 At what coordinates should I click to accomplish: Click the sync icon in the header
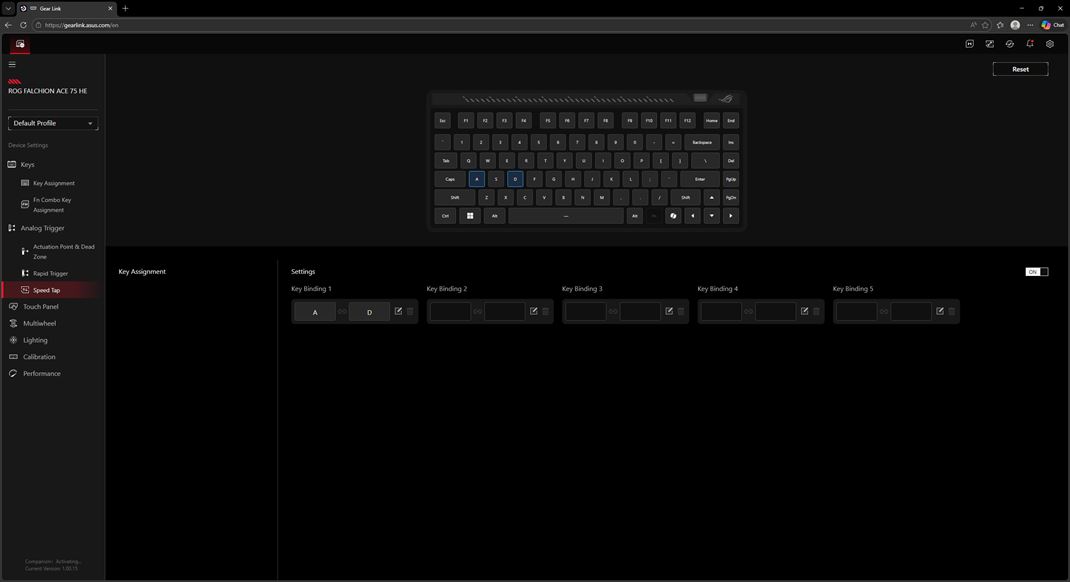tap(1010, 44)
